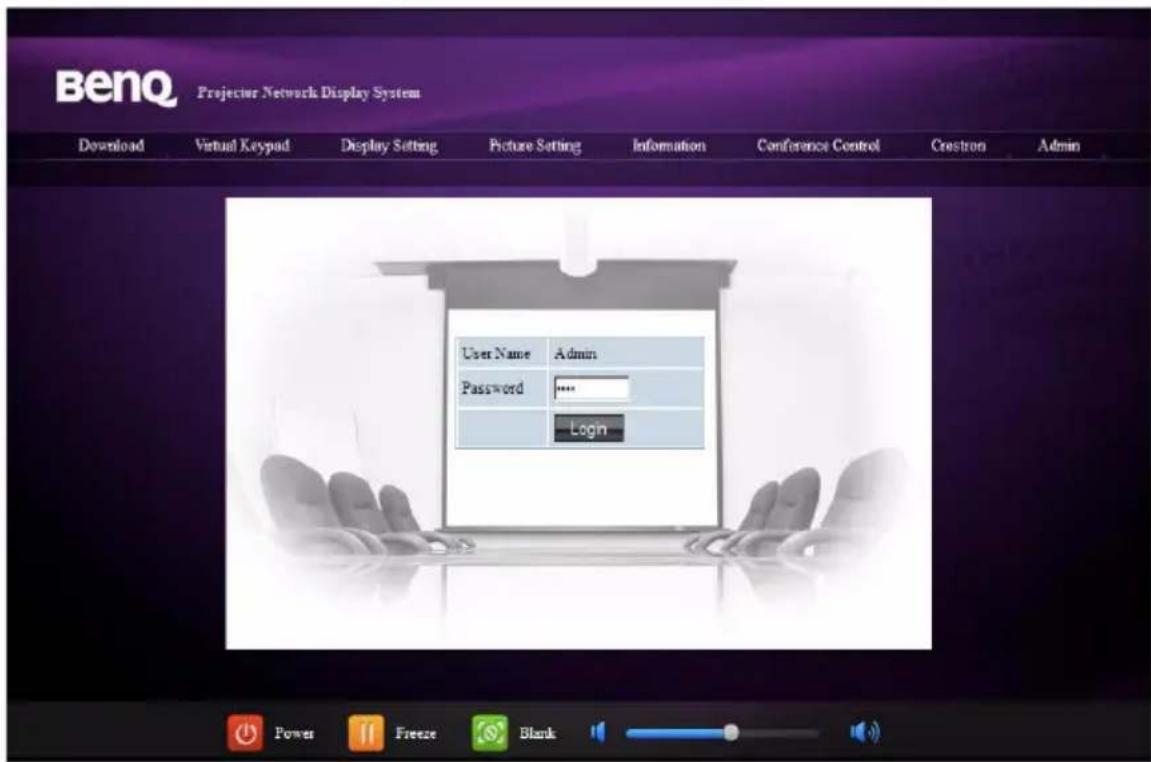This screenshot has height=762, width=1151.
Task: Click the volume up speaker icon
Action: point(865,732)
